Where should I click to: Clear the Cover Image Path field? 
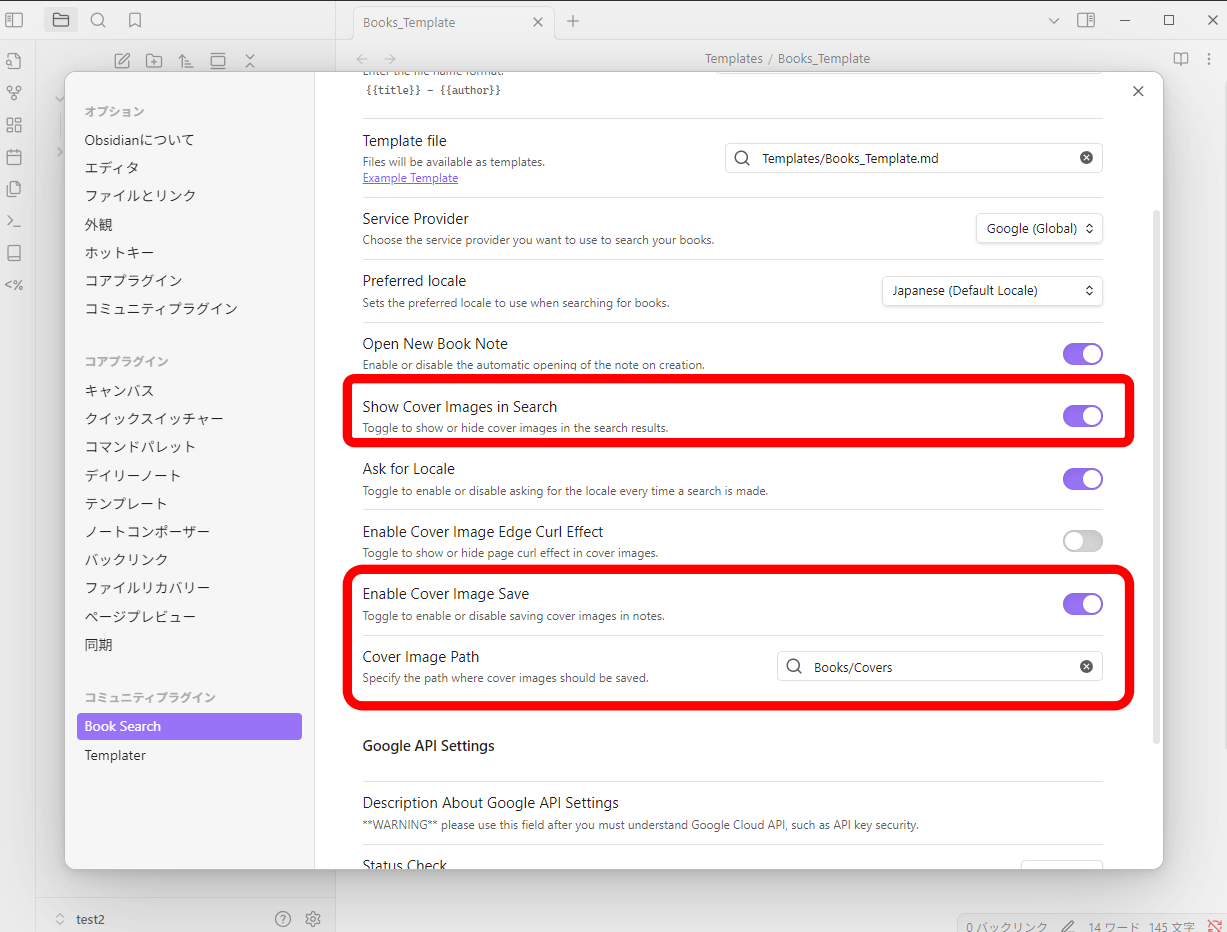click(x=1086, y=667)
